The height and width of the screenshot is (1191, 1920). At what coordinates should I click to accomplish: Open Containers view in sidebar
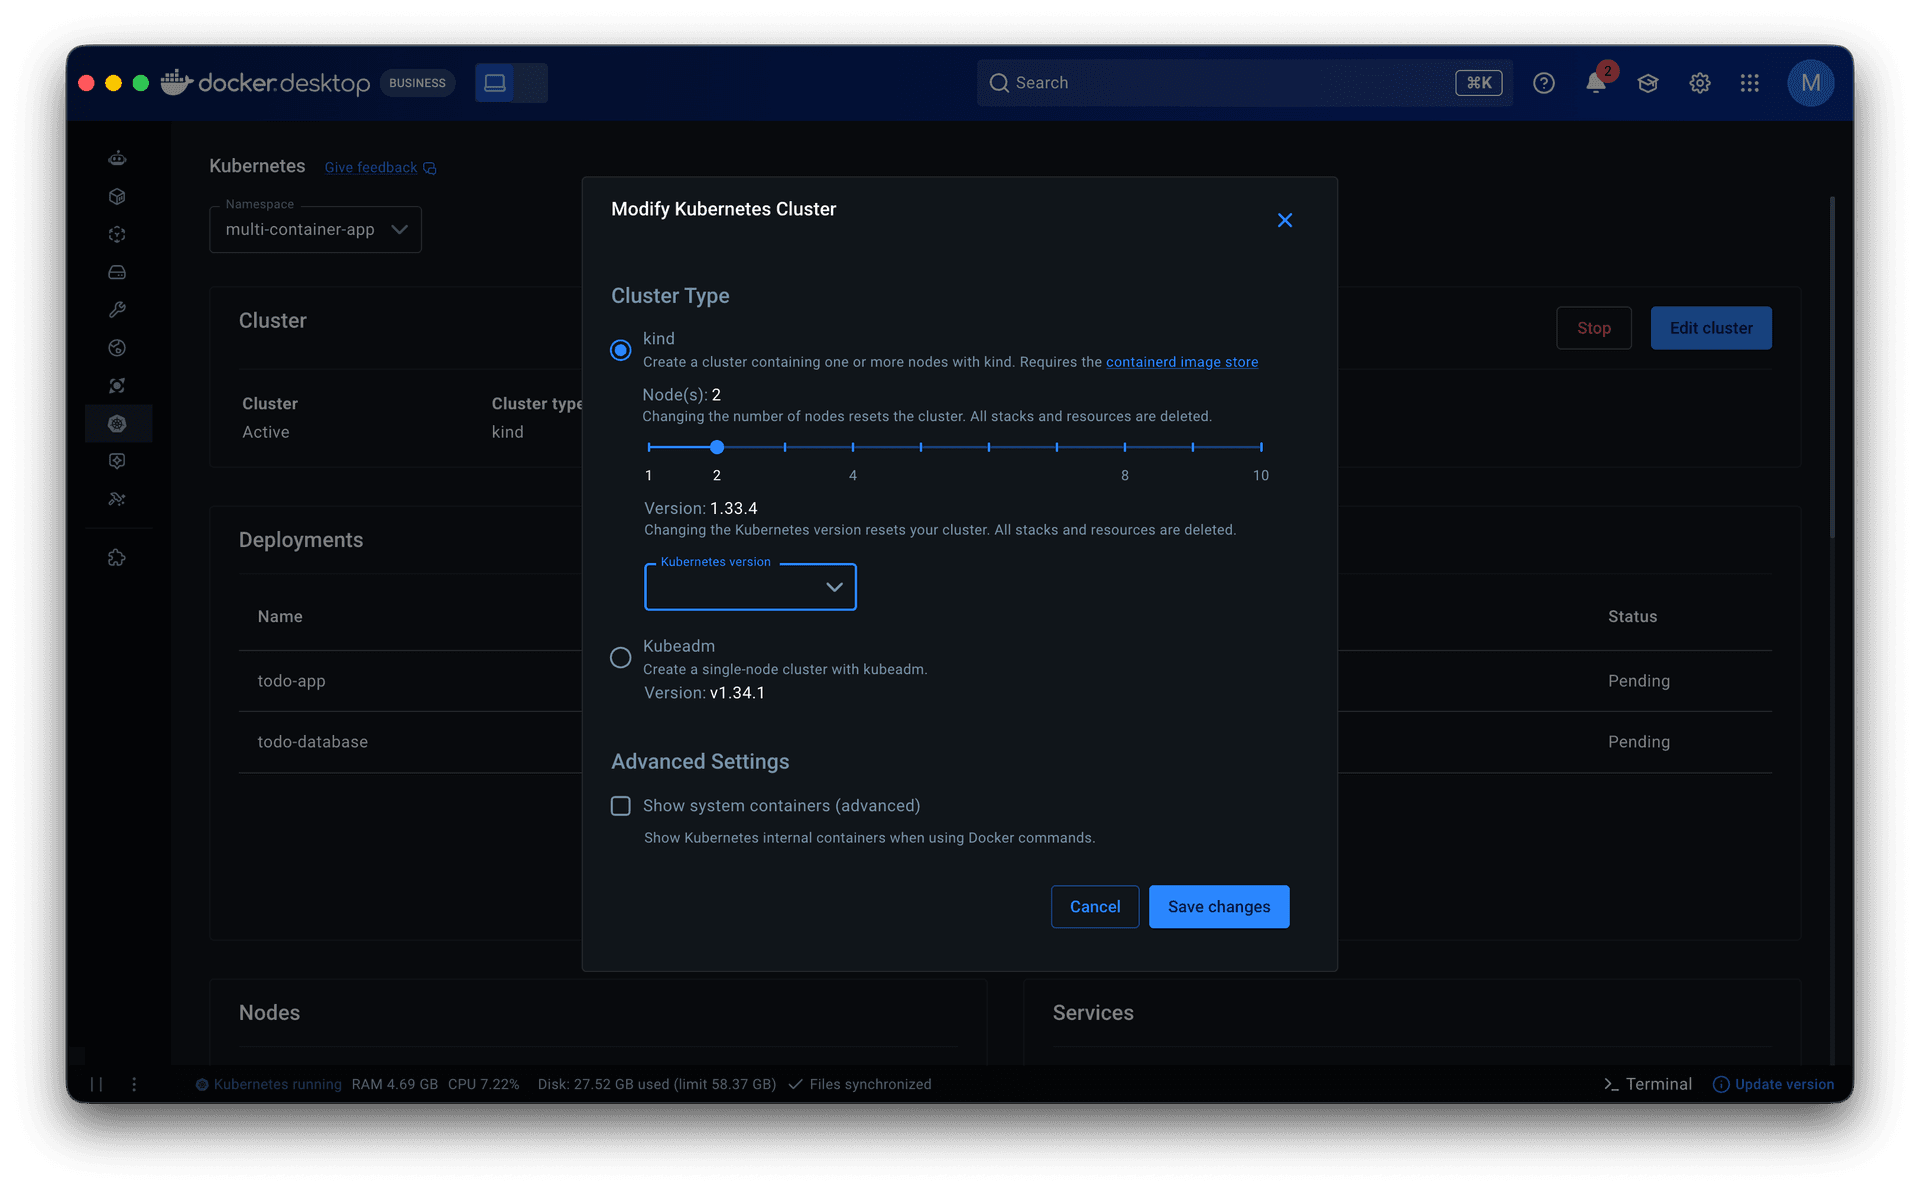pyautogui.click(x=117, y=196)
